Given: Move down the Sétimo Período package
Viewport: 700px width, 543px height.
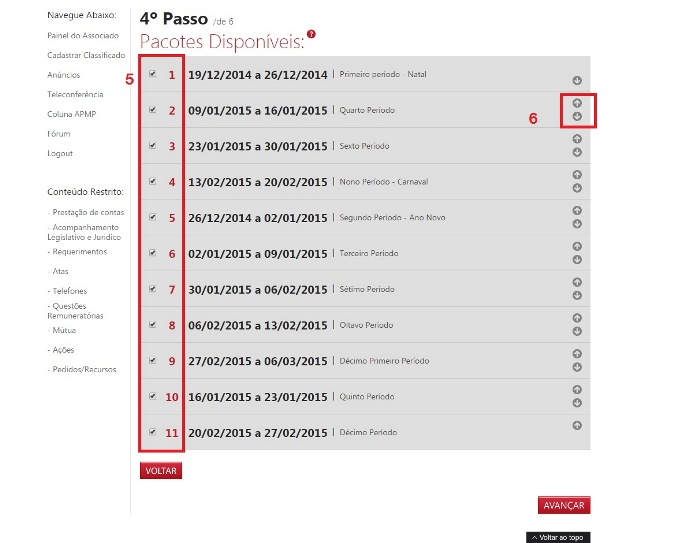Looking at the screenshot, I should click(577, 296).
